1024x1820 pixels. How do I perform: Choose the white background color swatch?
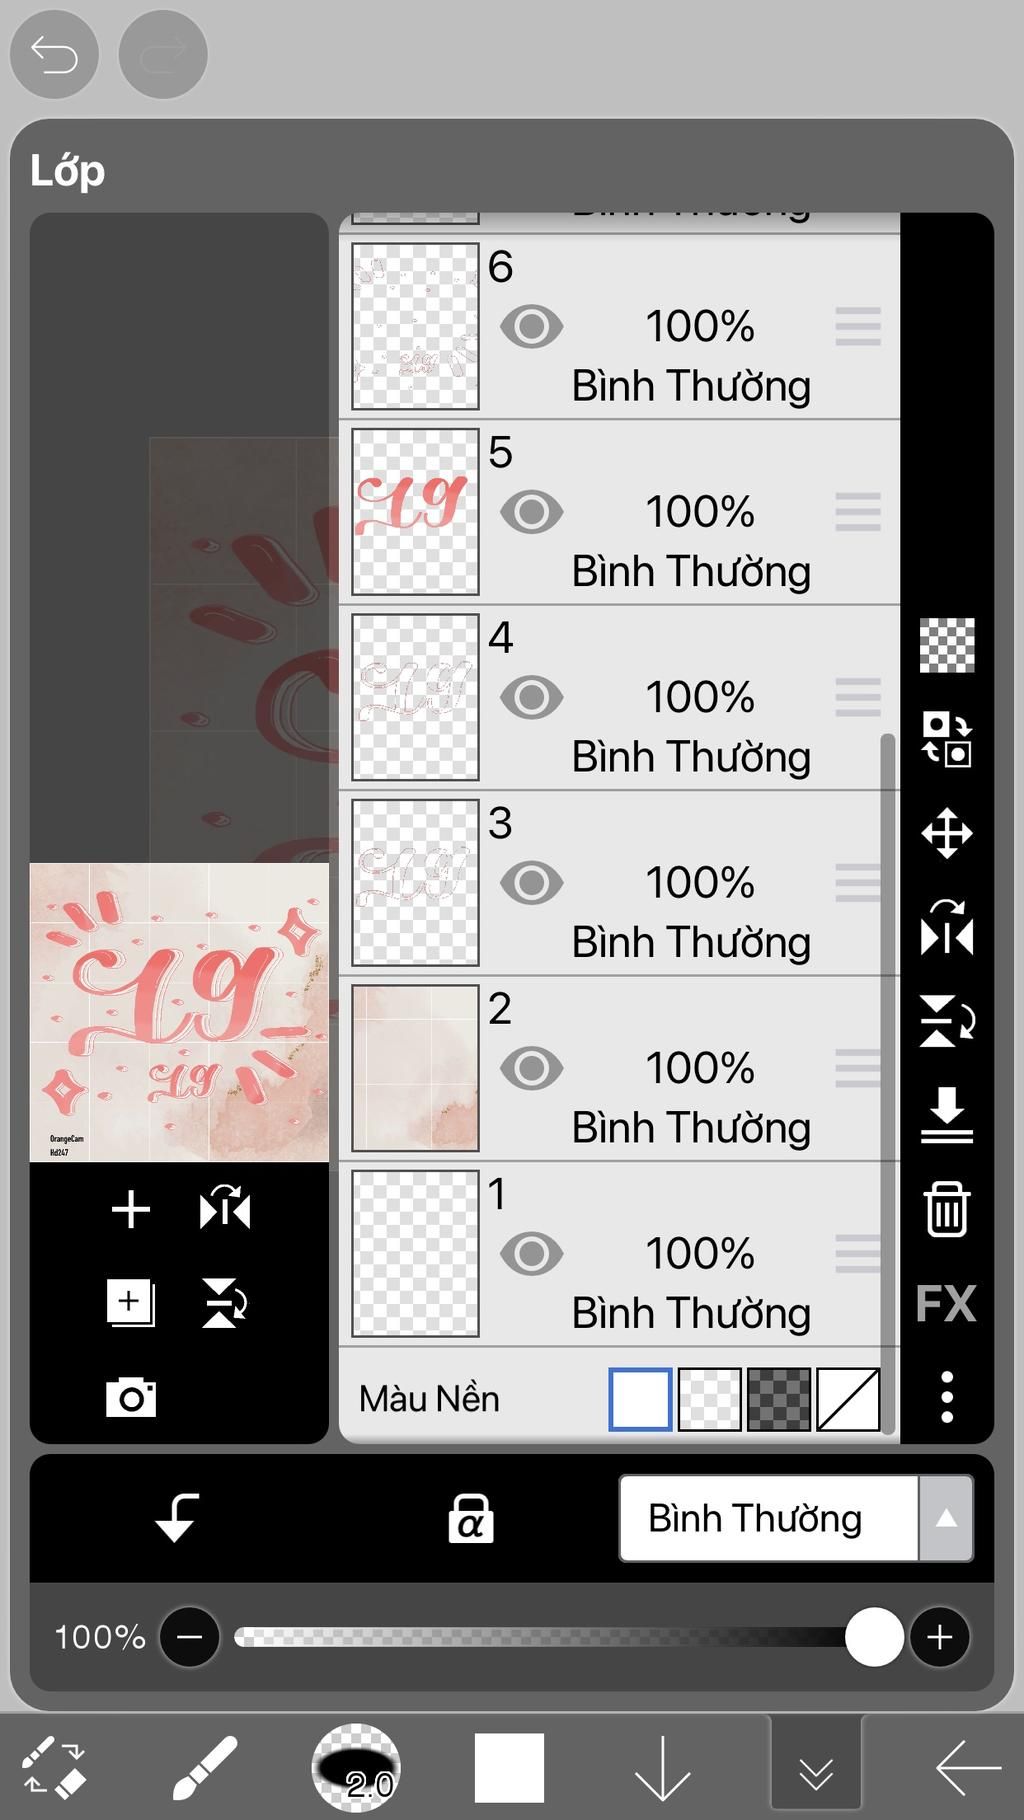tap(640, 1399)
